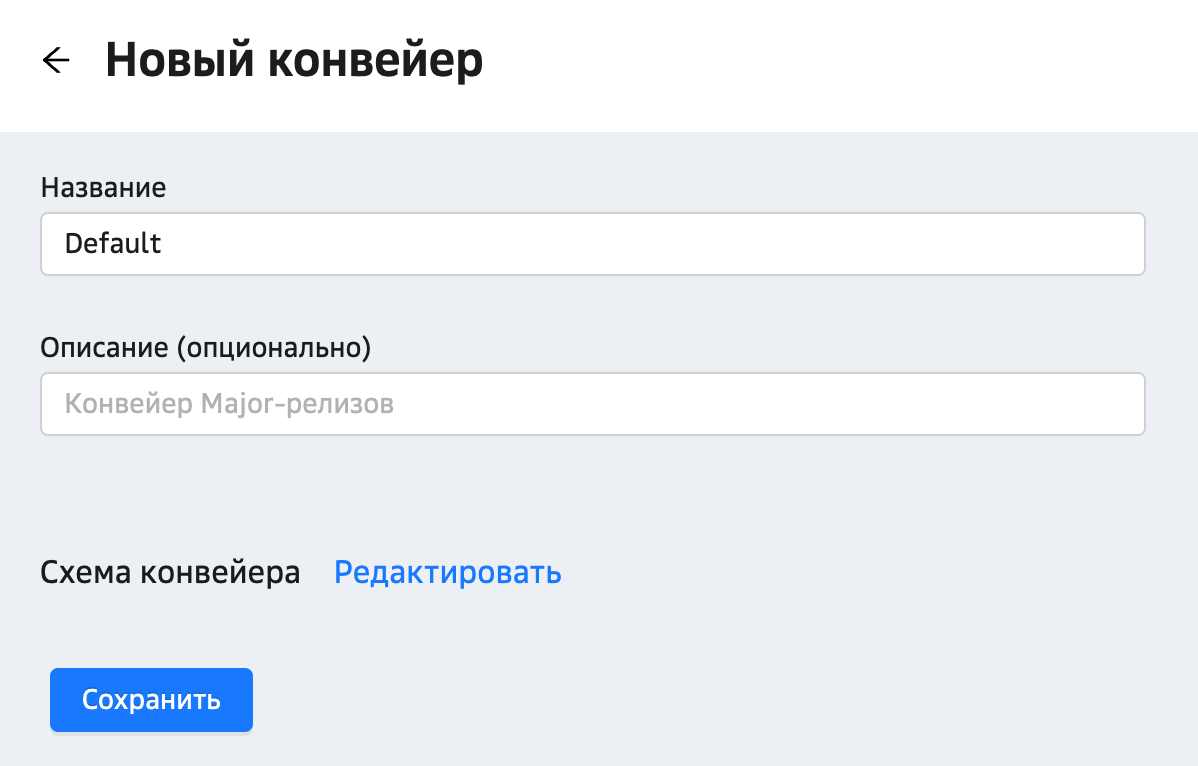Click the Описание (опционально) input field
The height and width of the screenshot is (766, 1198).
[x=592, y=404]
